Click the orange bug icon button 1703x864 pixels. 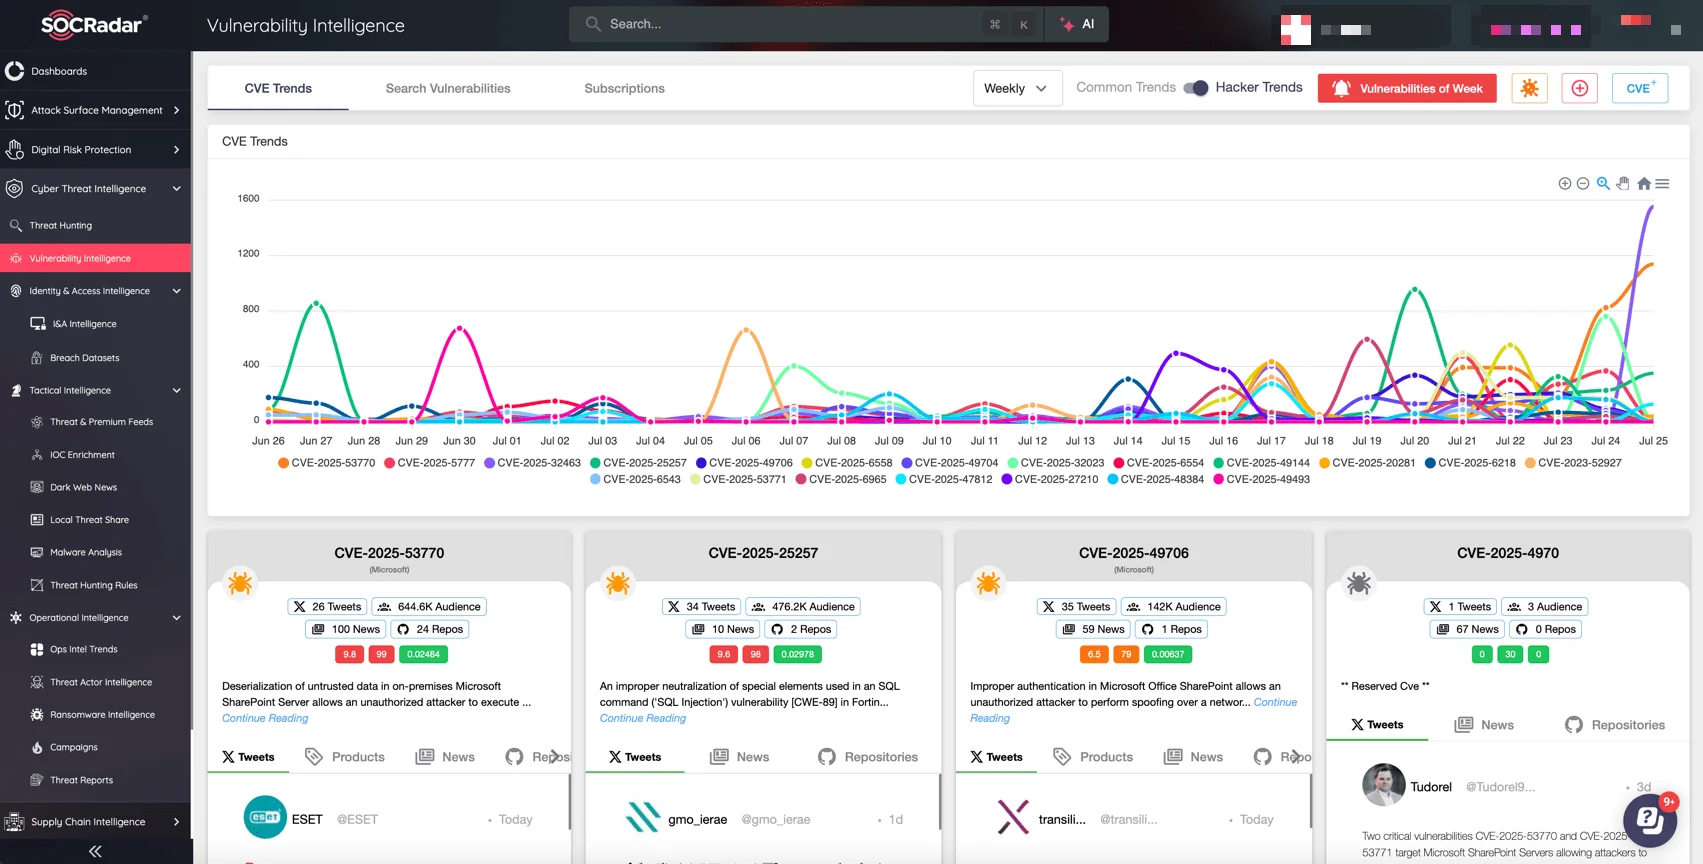pyautogui.click(x=1529, y=88)
